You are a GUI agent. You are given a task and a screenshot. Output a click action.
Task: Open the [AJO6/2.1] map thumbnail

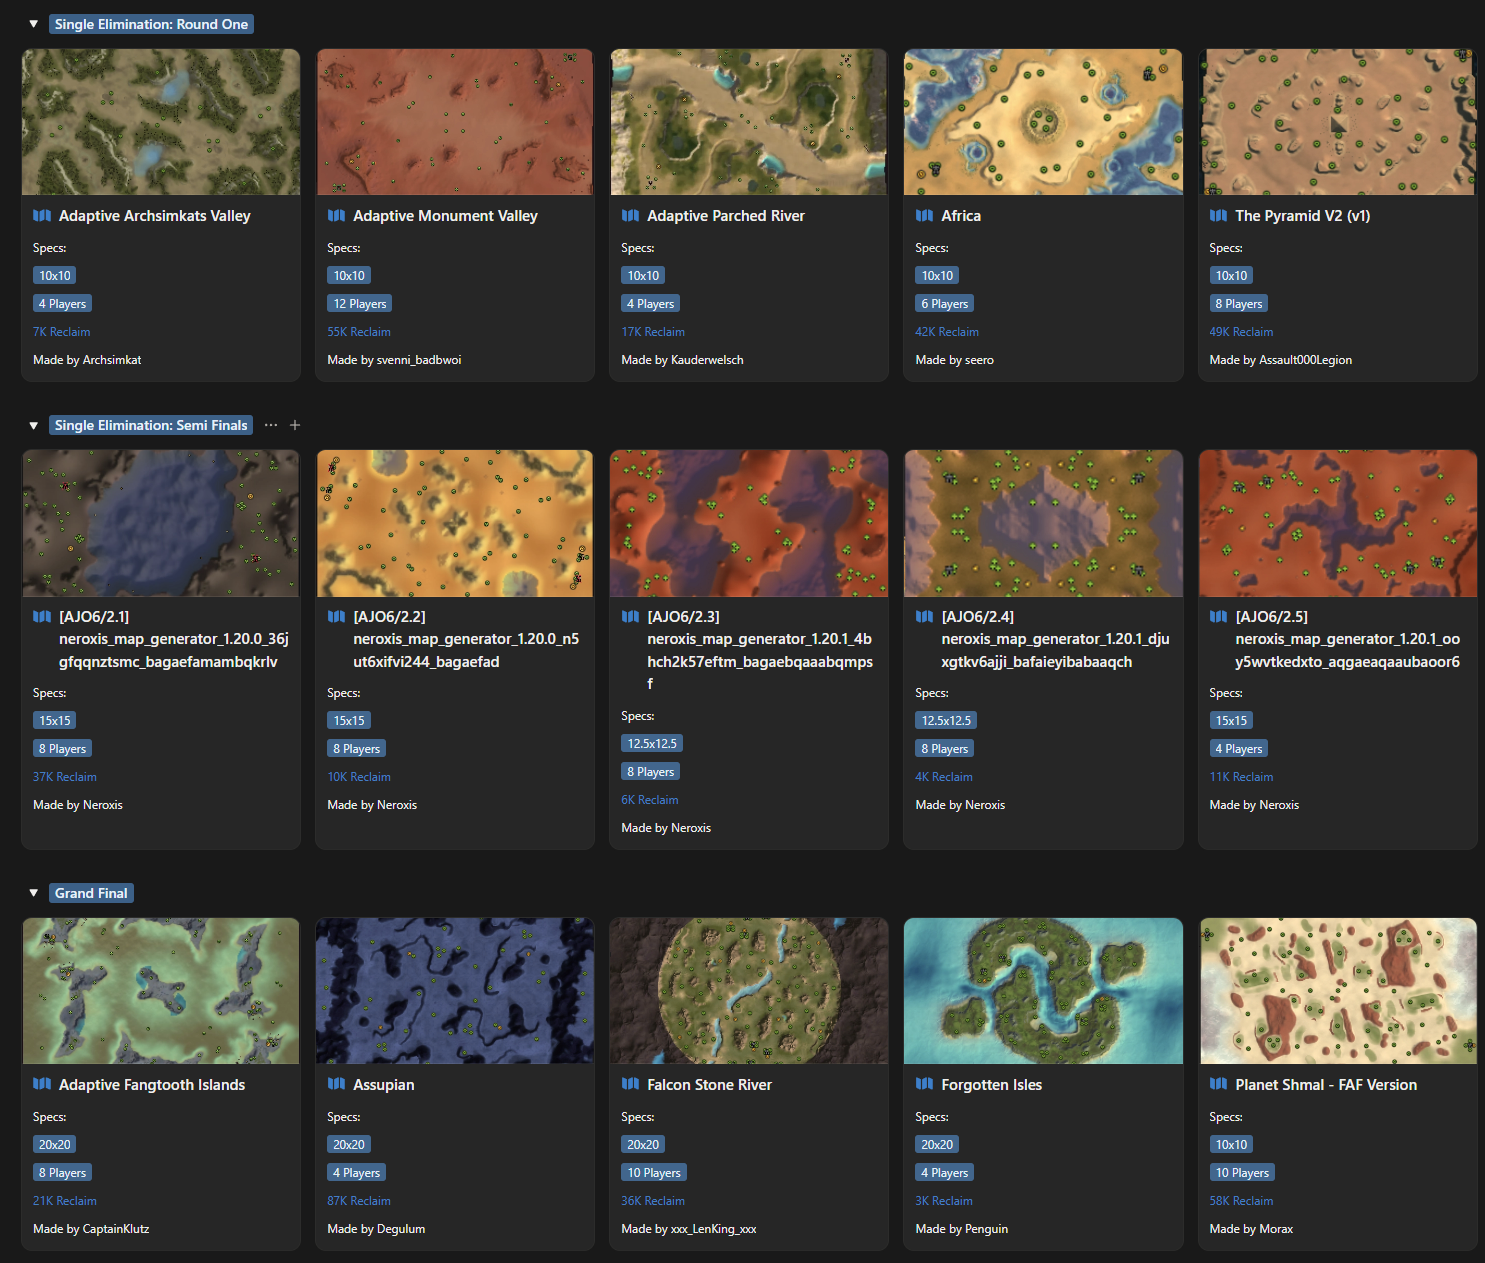point(161,523)
